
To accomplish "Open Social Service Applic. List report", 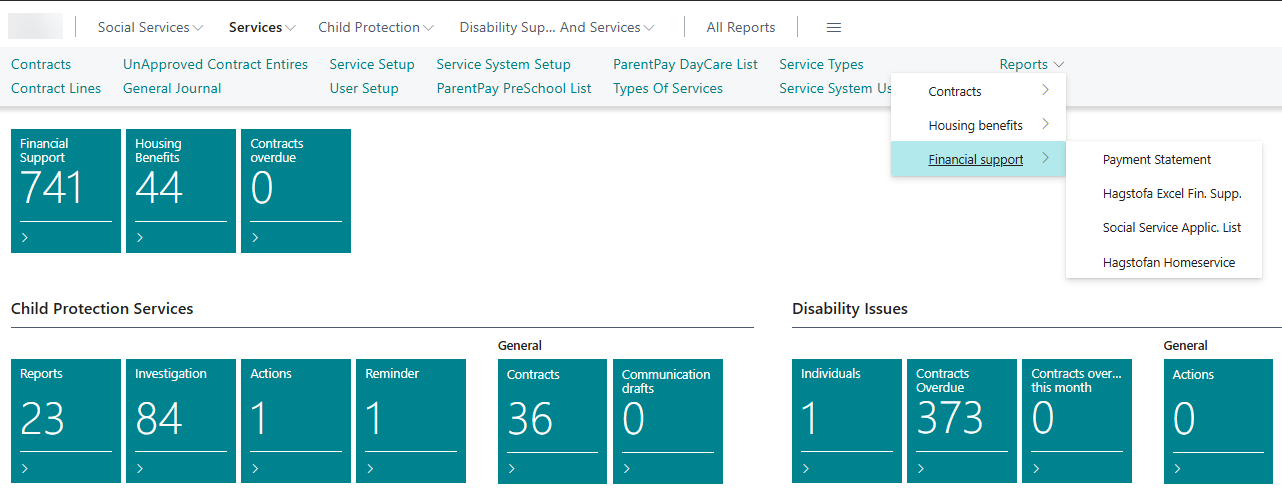I will point(1171,227).
